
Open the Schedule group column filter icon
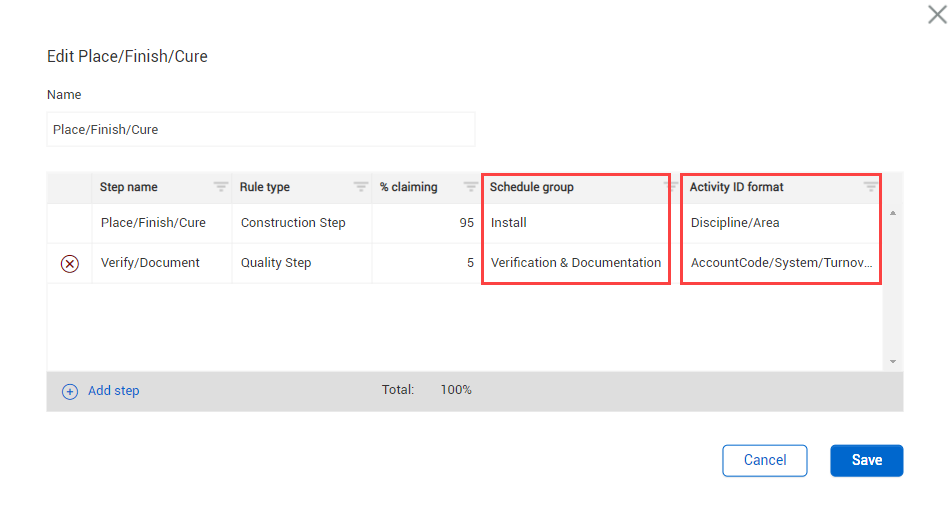(671, 187)
